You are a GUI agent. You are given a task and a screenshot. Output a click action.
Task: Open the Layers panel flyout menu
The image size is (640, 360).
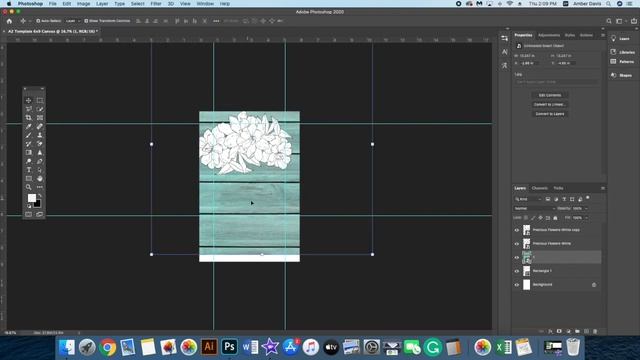(603, 188)
